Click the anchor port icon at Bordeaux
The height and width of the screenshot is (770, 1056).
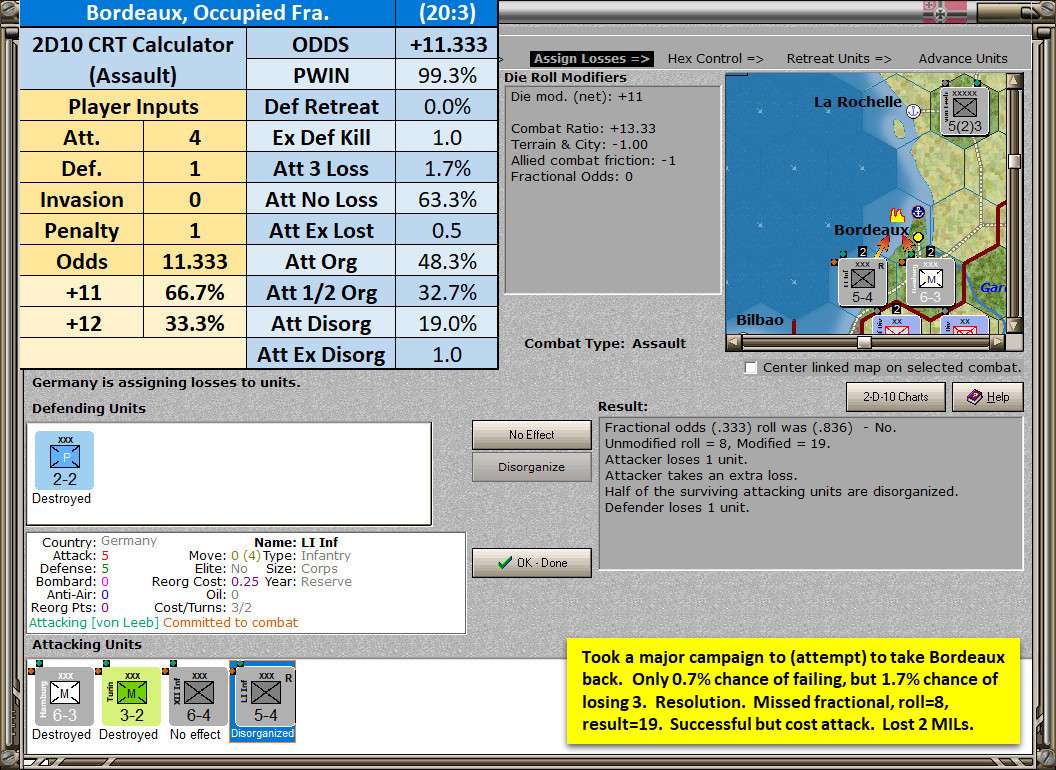click(917, 212)
